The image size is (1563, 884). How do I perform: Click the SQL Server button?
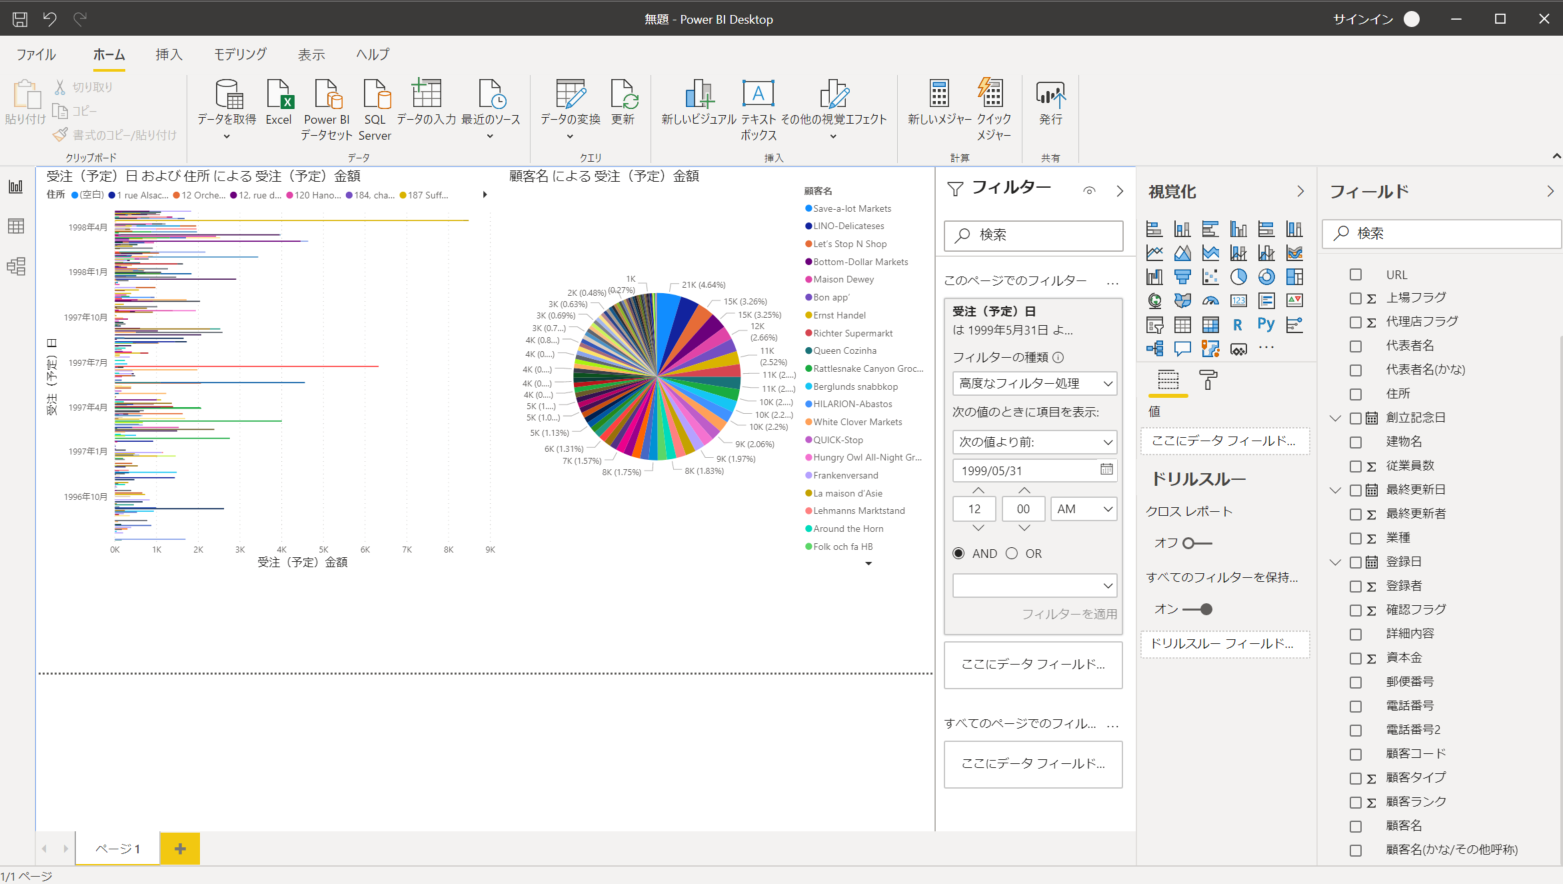[375, 110]
